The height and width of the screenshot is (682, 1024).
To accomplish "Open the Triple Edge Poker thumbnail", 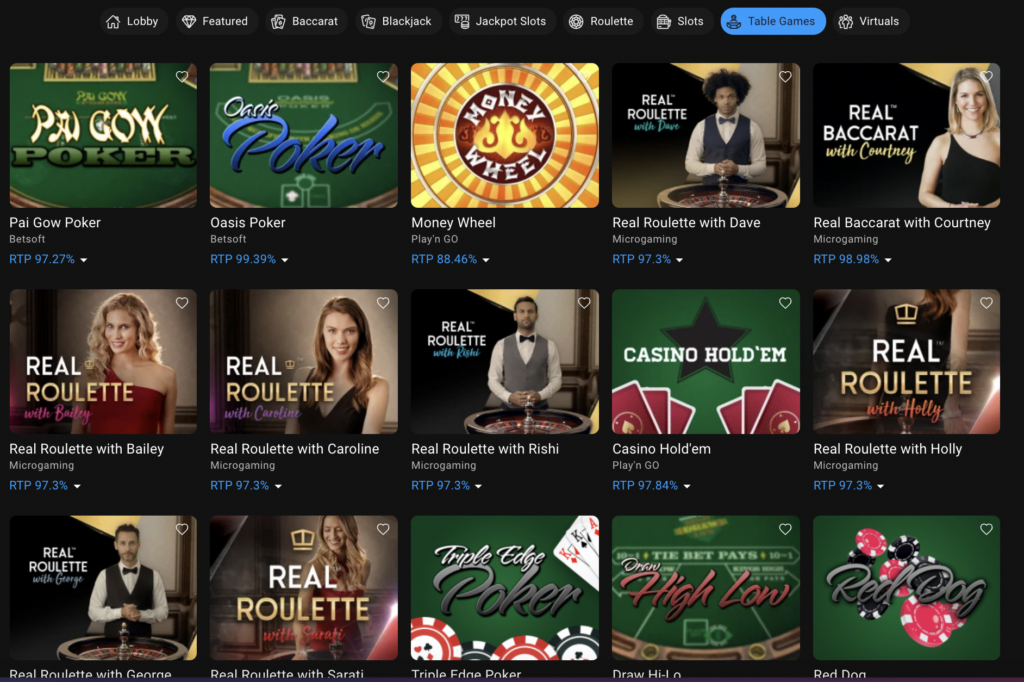I will [x=505, y=588].
